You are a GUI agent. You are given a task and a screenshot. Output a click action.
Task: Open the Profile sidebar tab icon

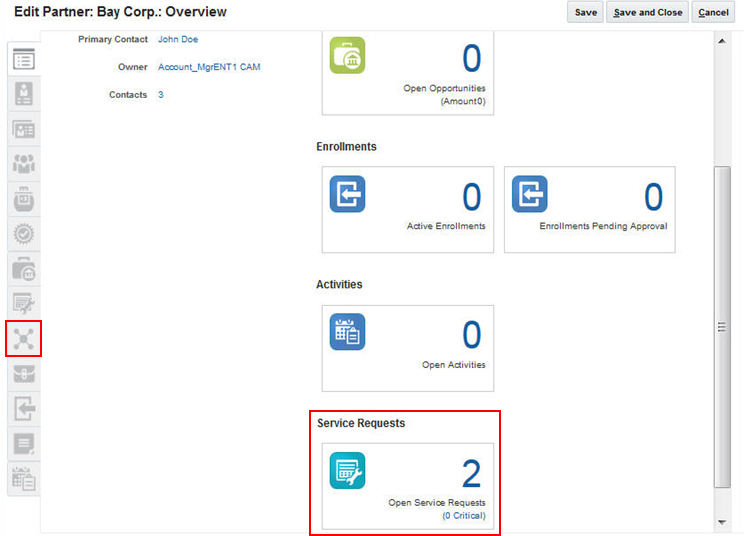(x=24, y=93)
